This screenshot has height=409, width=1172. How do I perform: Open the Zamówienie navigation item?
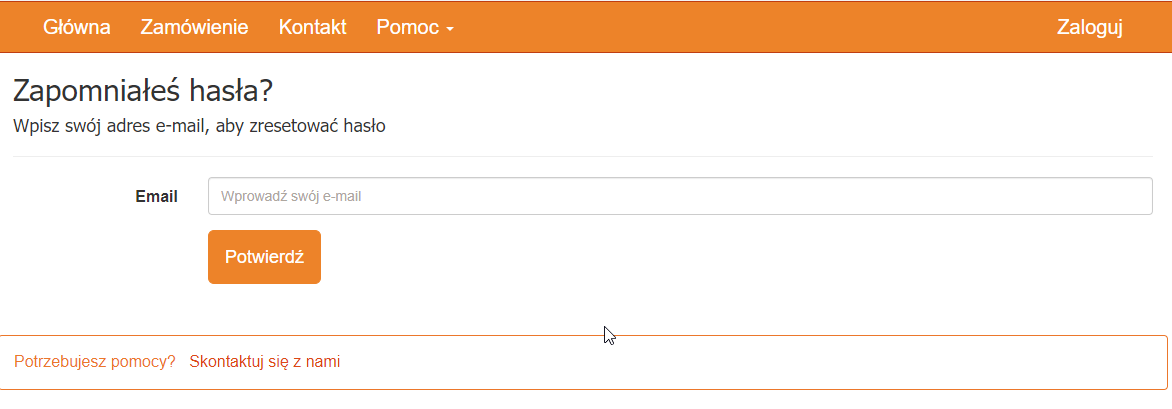tap(194, 27)
